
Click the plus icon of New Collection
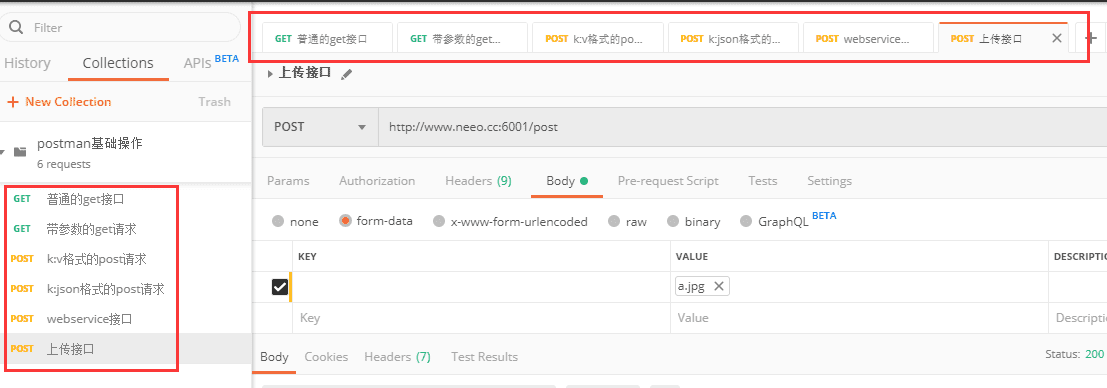click(12, 102)
